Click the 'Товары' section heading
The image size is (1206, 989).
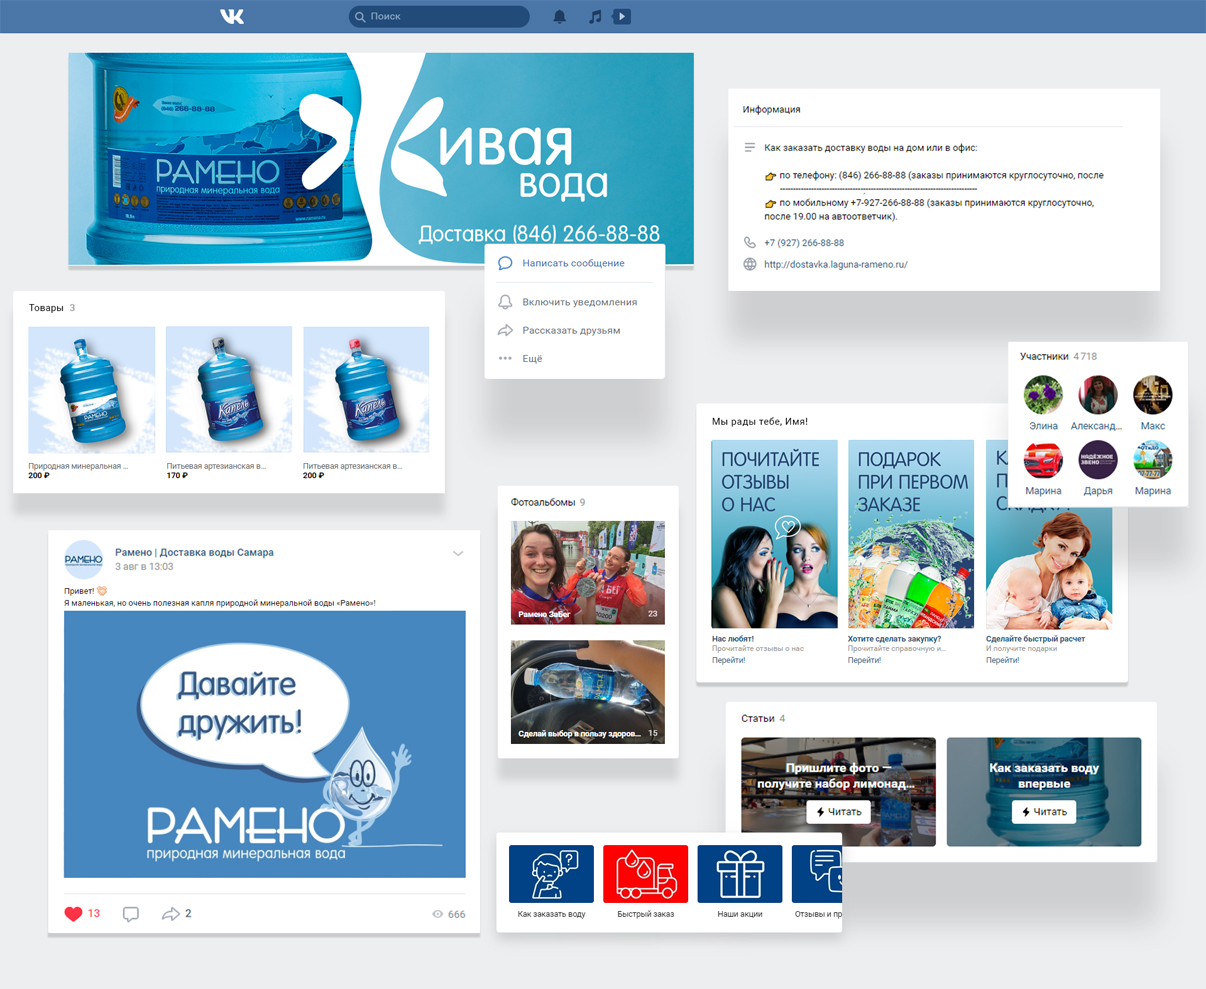[46, 308]
